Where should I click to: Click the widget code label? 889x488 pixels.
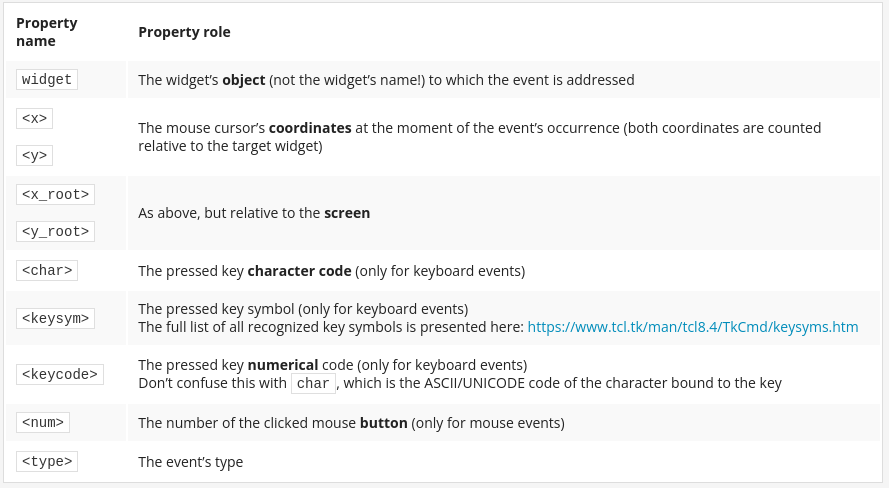tap(46, 79)
